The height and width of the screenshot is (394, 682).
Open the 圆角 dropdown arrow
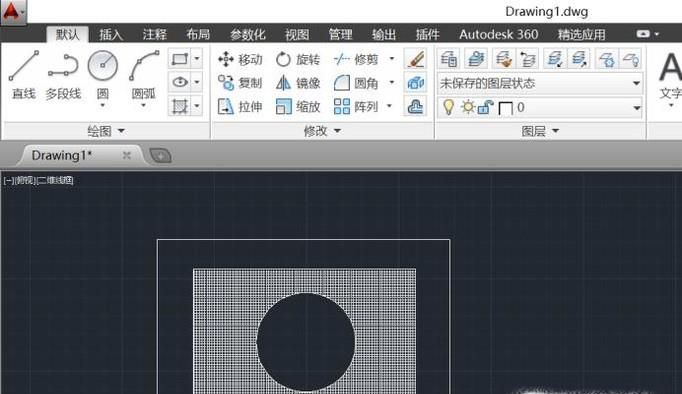click(x=391, y=82)
